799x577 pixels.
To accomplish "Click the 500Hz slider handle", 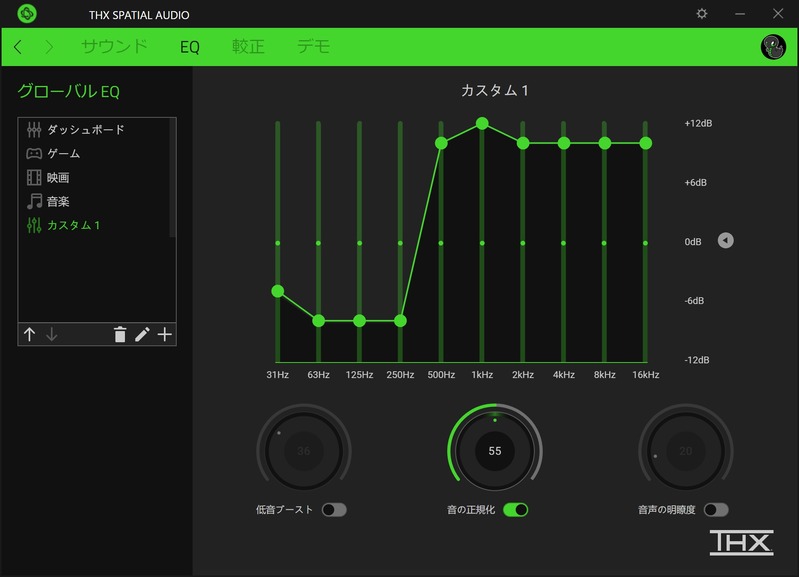I will [441, 143].
